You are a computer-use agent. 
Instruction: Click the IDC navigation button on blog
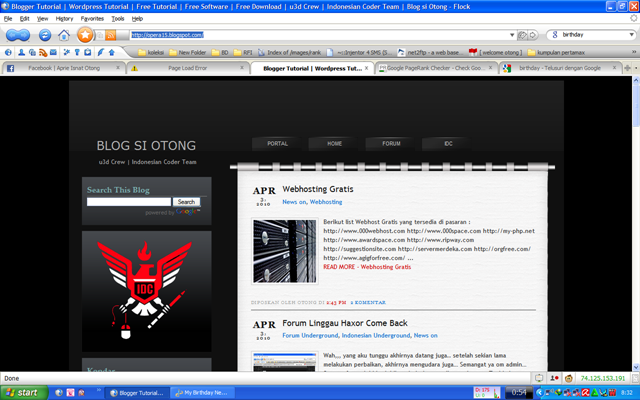448,144
